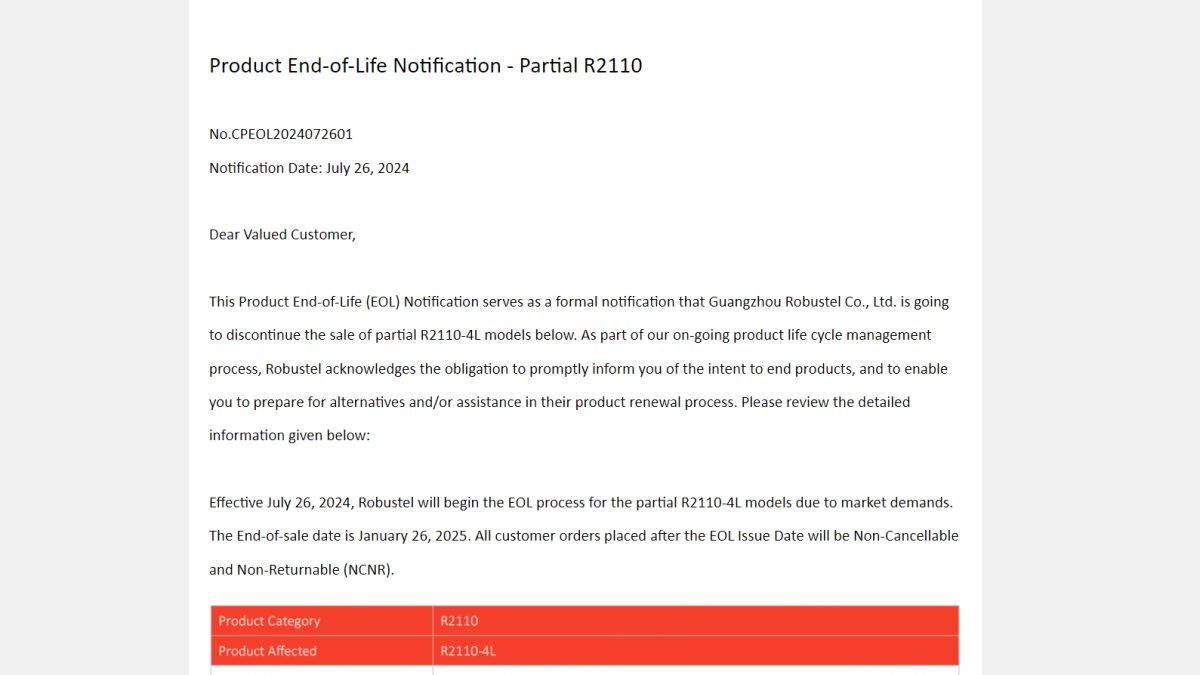
Task: Click the sentence starting 'Effective July 26, 2024'
Action: point(579,502)
